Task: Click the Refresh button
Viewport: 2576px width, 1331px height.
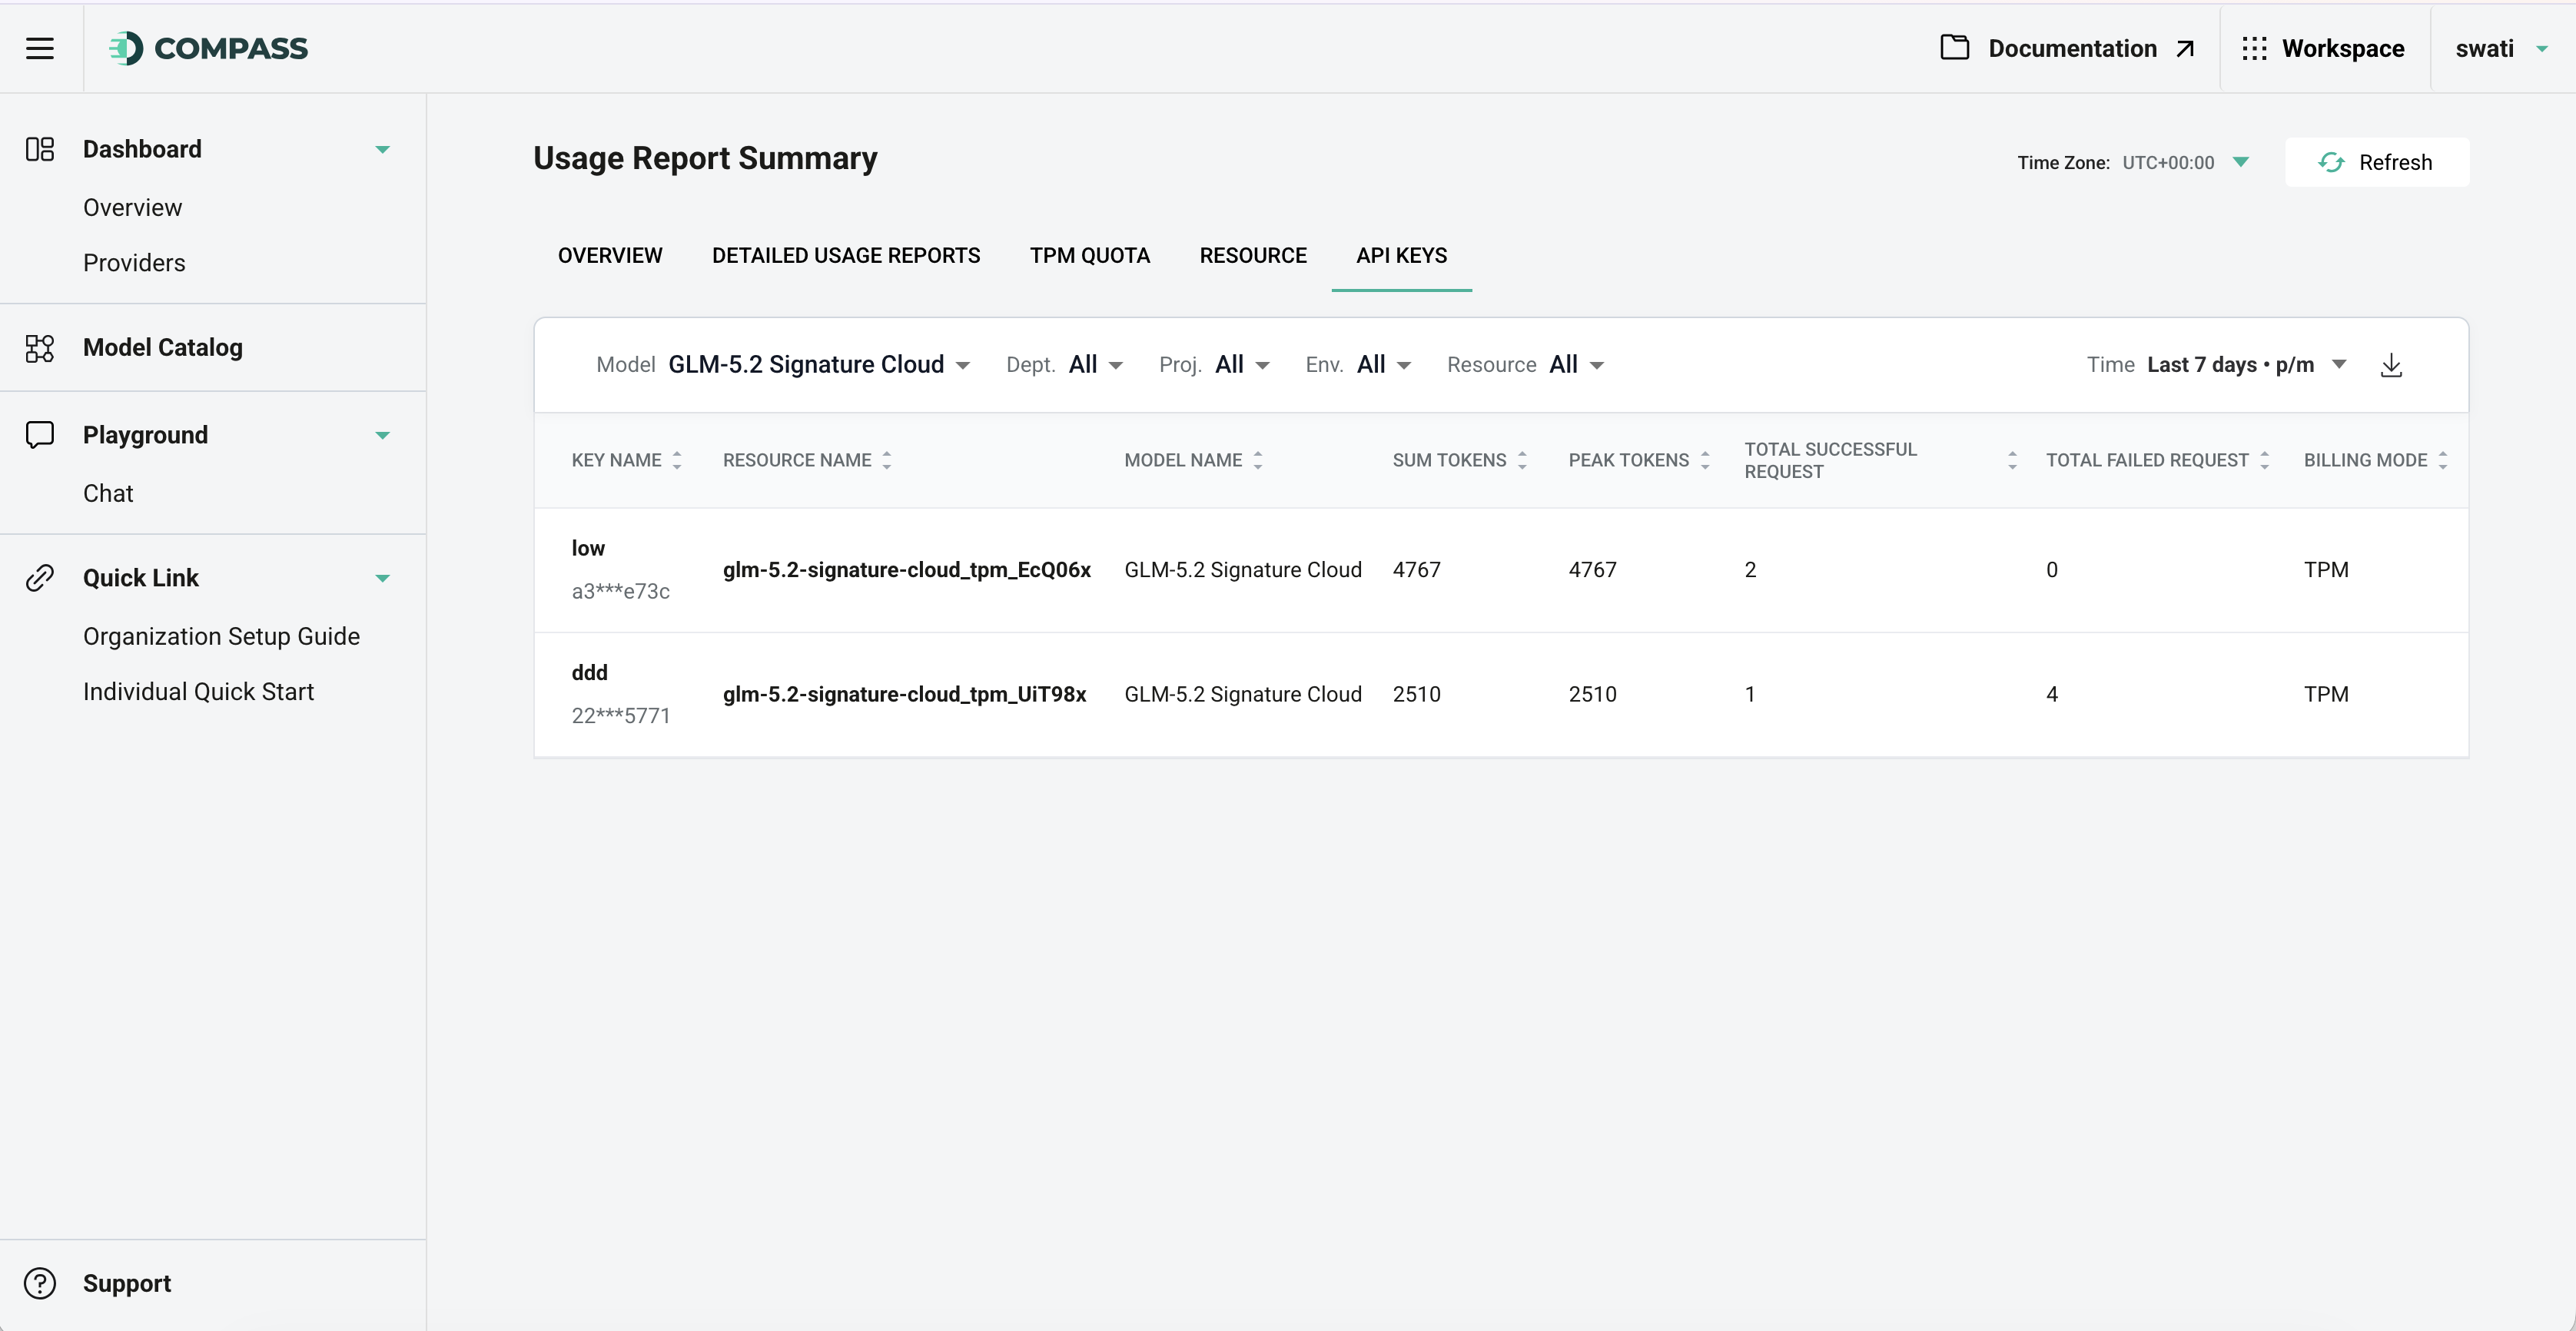Action: 2376,162
